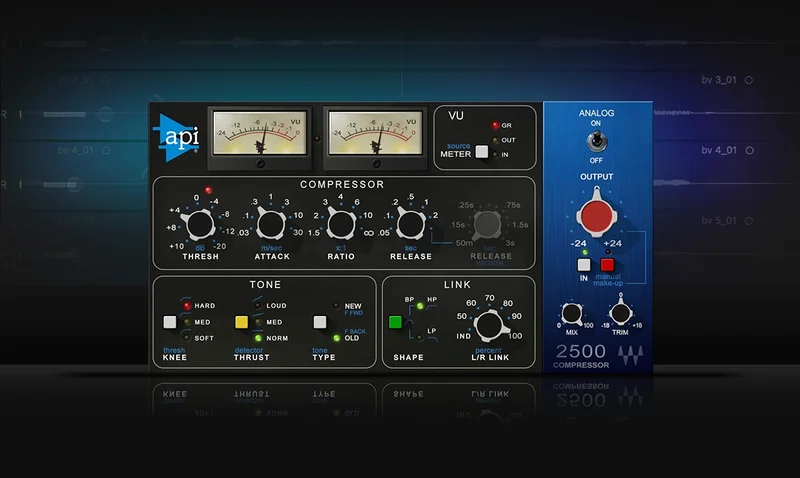The width and height of the screenshot is (800, 478).
Task: Click the API logo
Action: pyautogui.click(x=176, y=138)
